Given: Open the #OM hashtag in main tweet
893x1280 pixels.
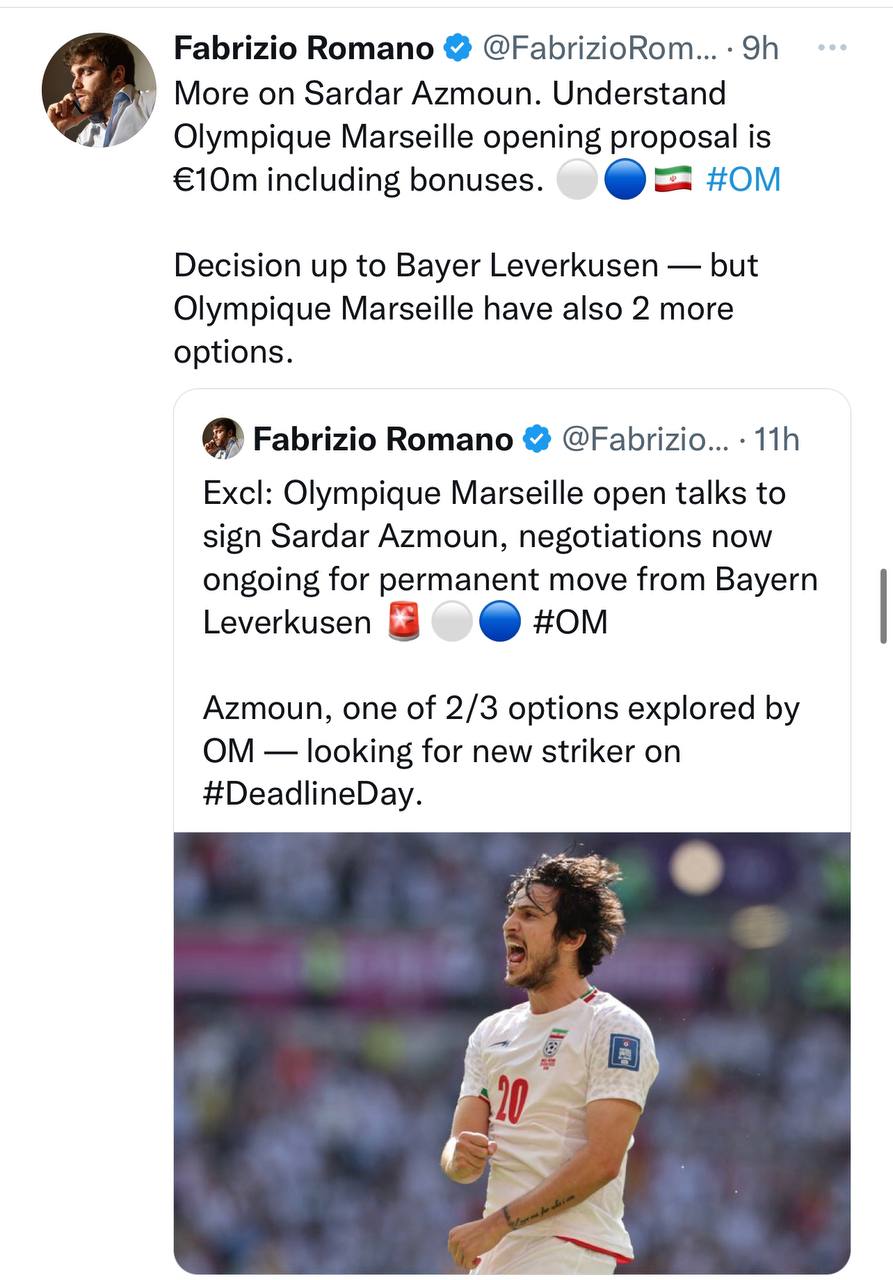Looking at the screenshot, I should pos(742,180).
